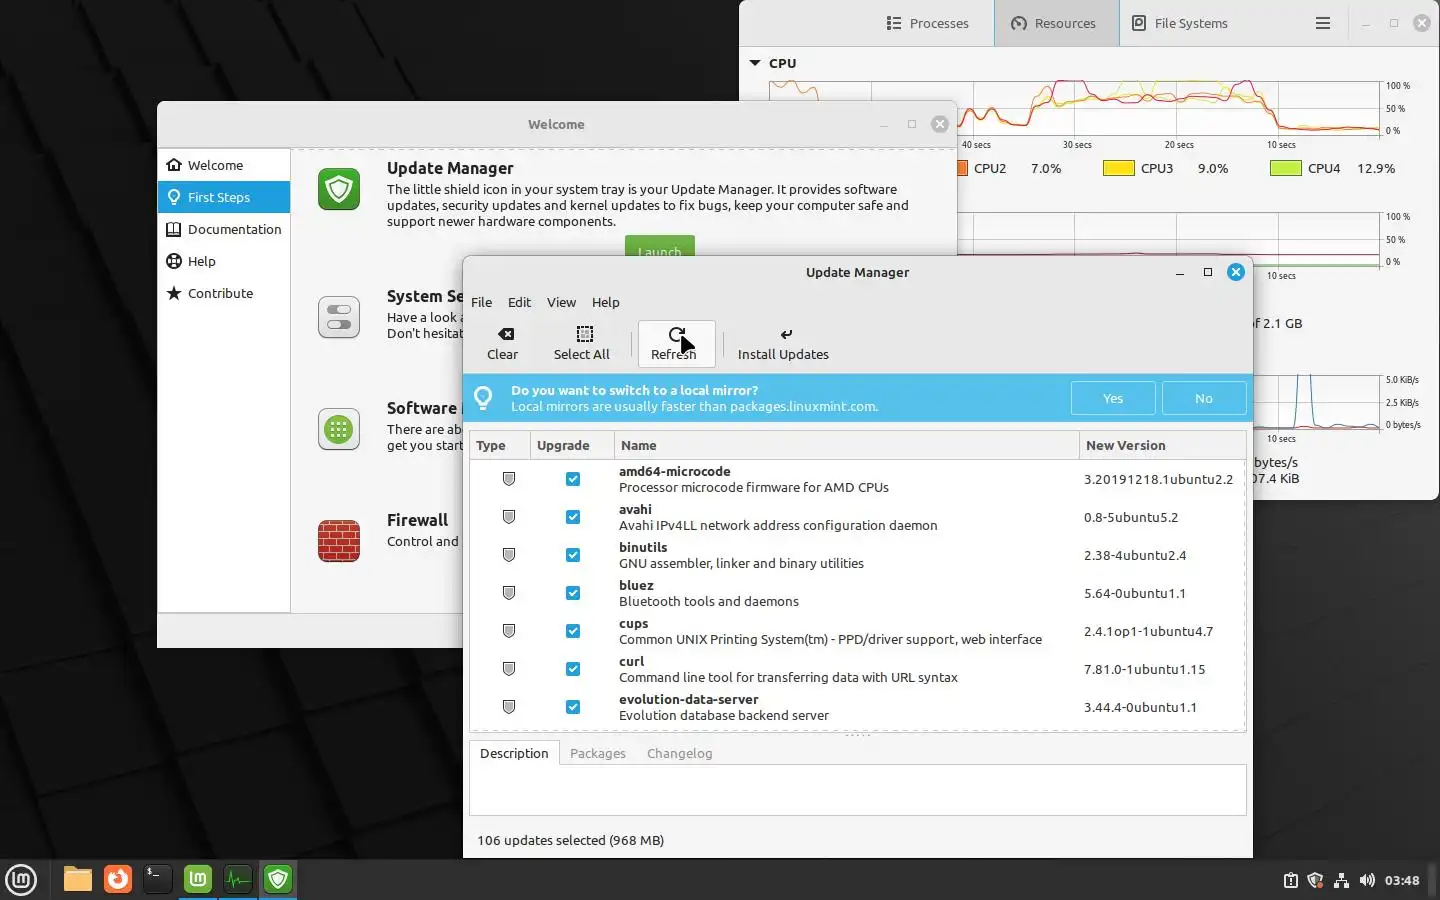The width and height of the screenshot is (1440, 900).
Task: Click the shield type icon of the binutils row
Action: [509, 555]
